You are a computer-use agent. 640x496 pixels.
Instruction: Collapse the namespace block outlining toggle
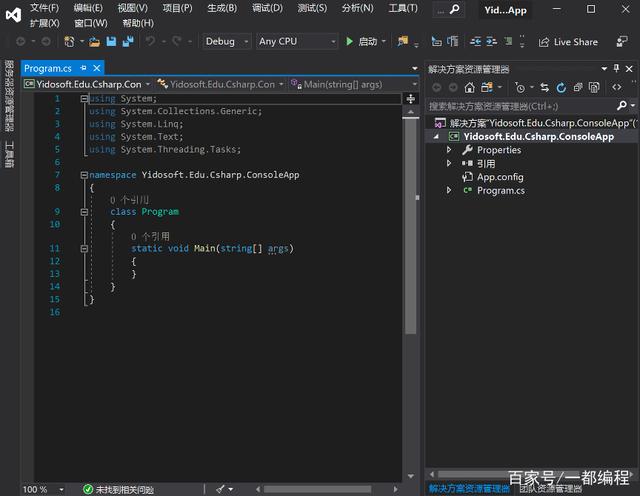click(x=84, y=175)
